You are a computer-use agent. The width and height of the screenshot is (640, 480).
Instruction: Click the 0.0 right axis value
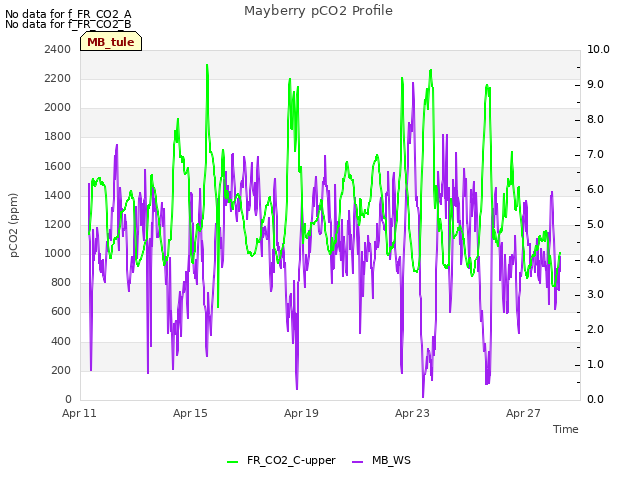tap(595, 400)
